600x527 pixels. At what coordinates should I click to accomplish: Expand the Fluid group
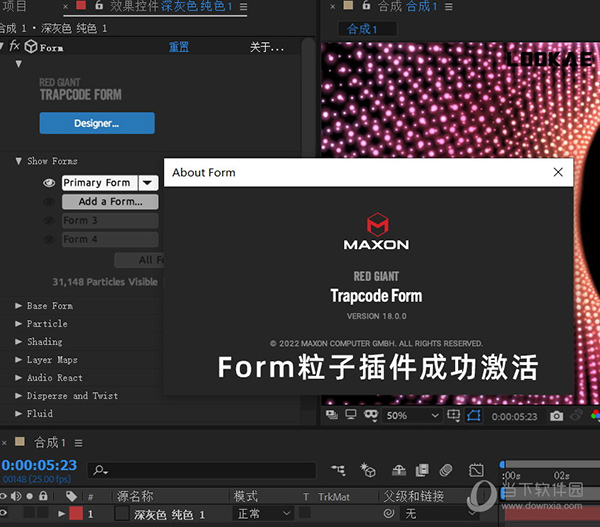[x=18, y=413]
